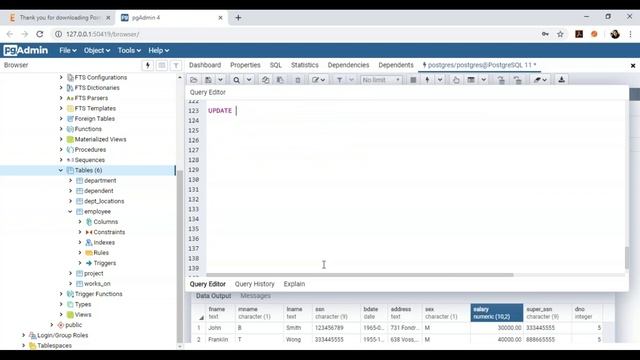Click the editor horizontal scrollbar
Image resolution: width=640 pixels, height=360 pixels.
click(360, 275)
